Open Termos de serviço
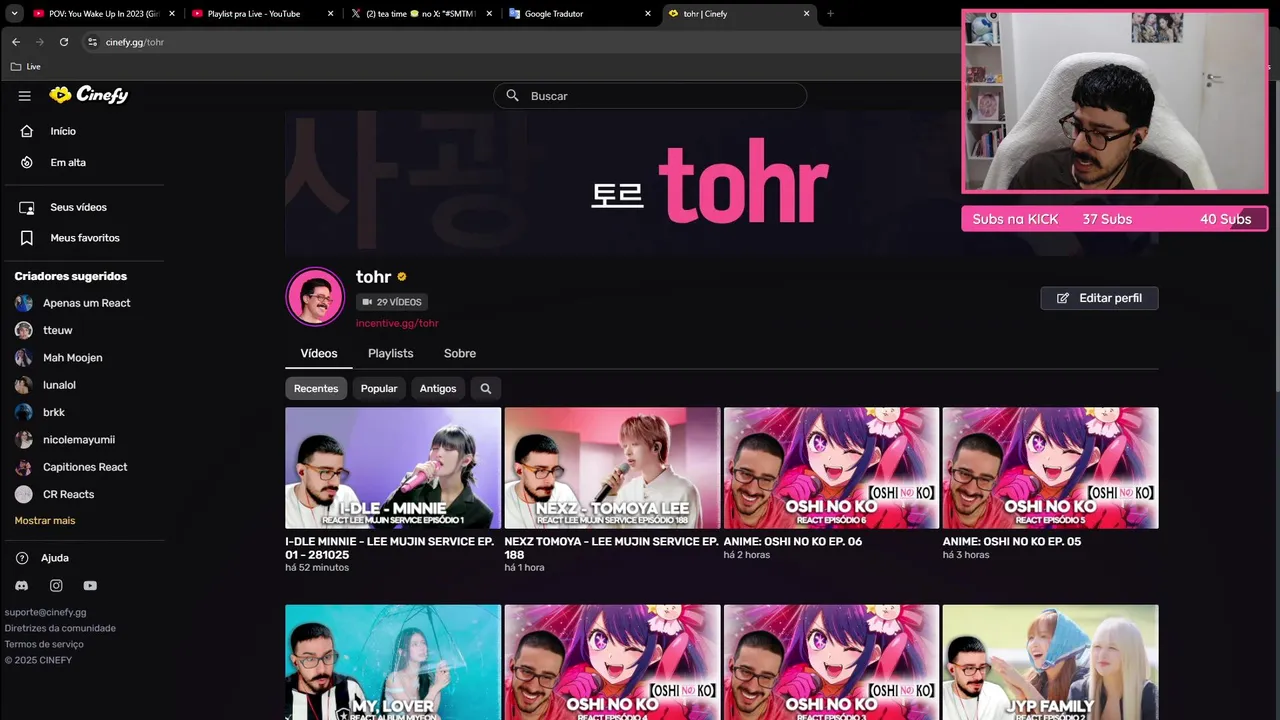This screenshot has height=720, width=1280. tap(44, 644)
